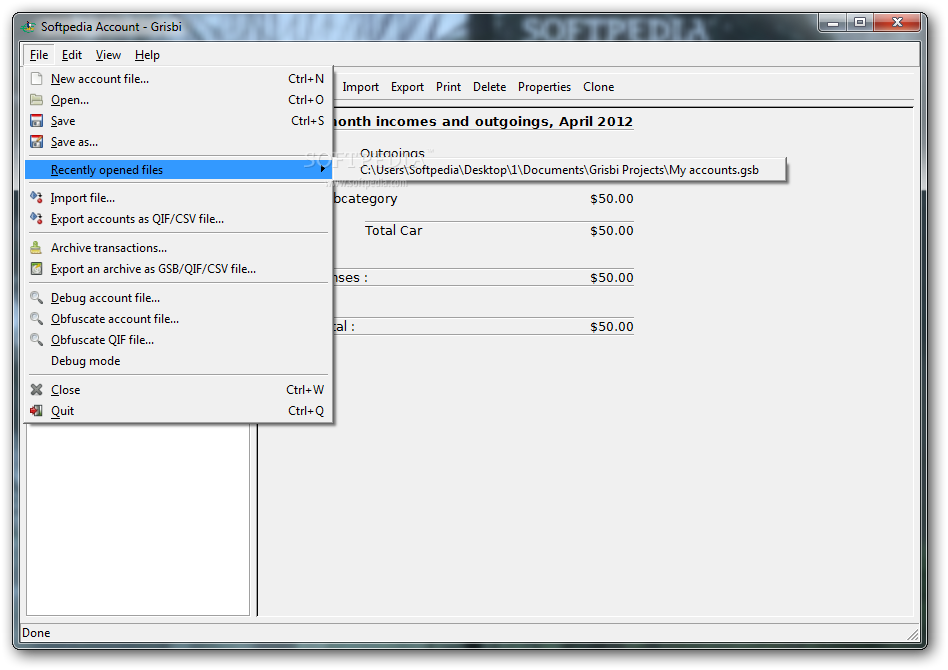This screenshot has height=670, width=948.
Task: Click the Properties toolbar button
Action: [x=544, y=87]
